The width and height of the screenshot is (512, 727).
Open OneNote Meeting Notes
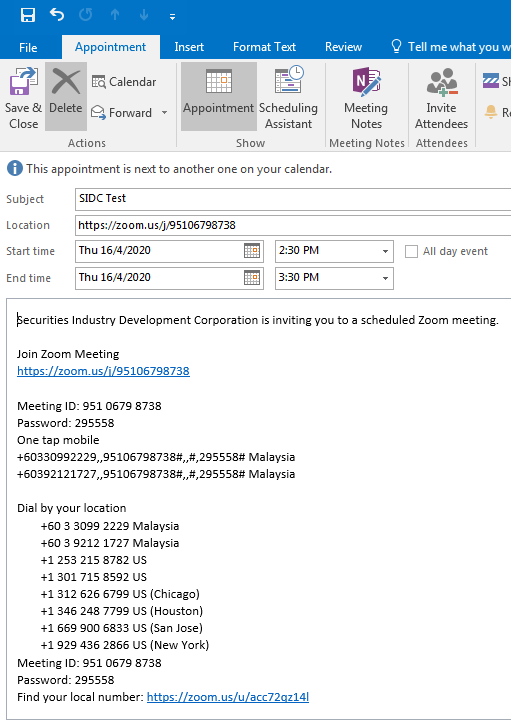[x=366, y=98]
